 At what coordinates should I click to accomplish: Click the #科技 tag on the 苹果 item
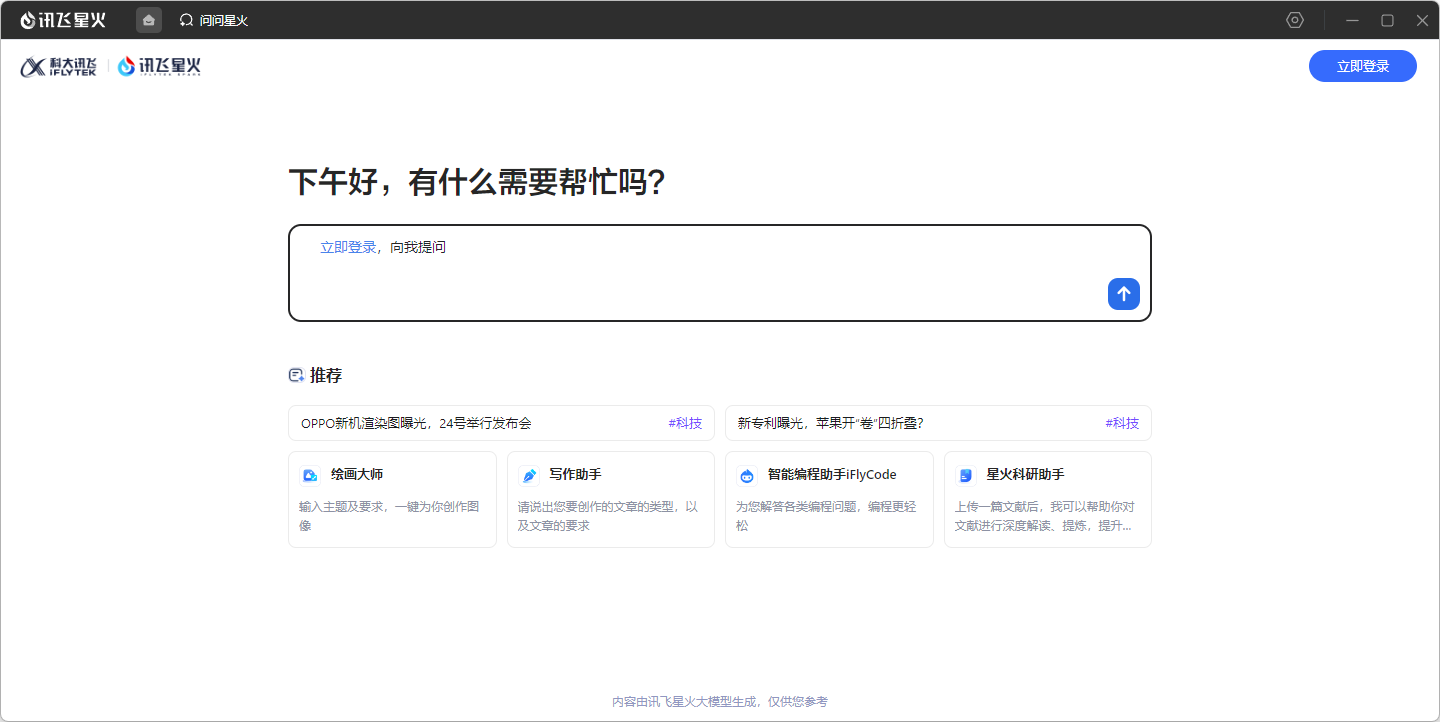click(1122, 423)
